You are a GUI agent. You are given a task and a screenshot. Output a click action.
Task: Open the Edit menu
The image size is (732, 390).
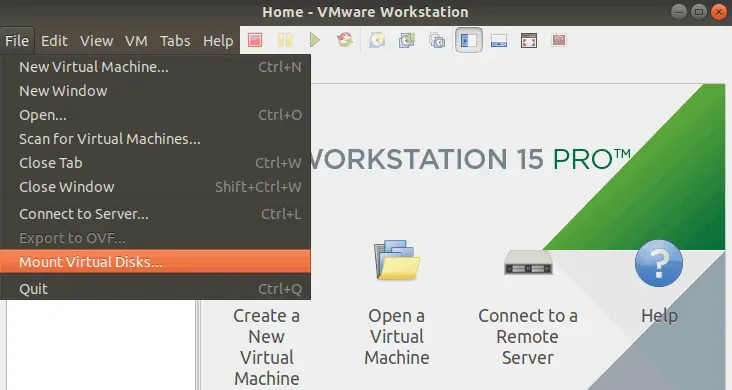click(54, 41)
